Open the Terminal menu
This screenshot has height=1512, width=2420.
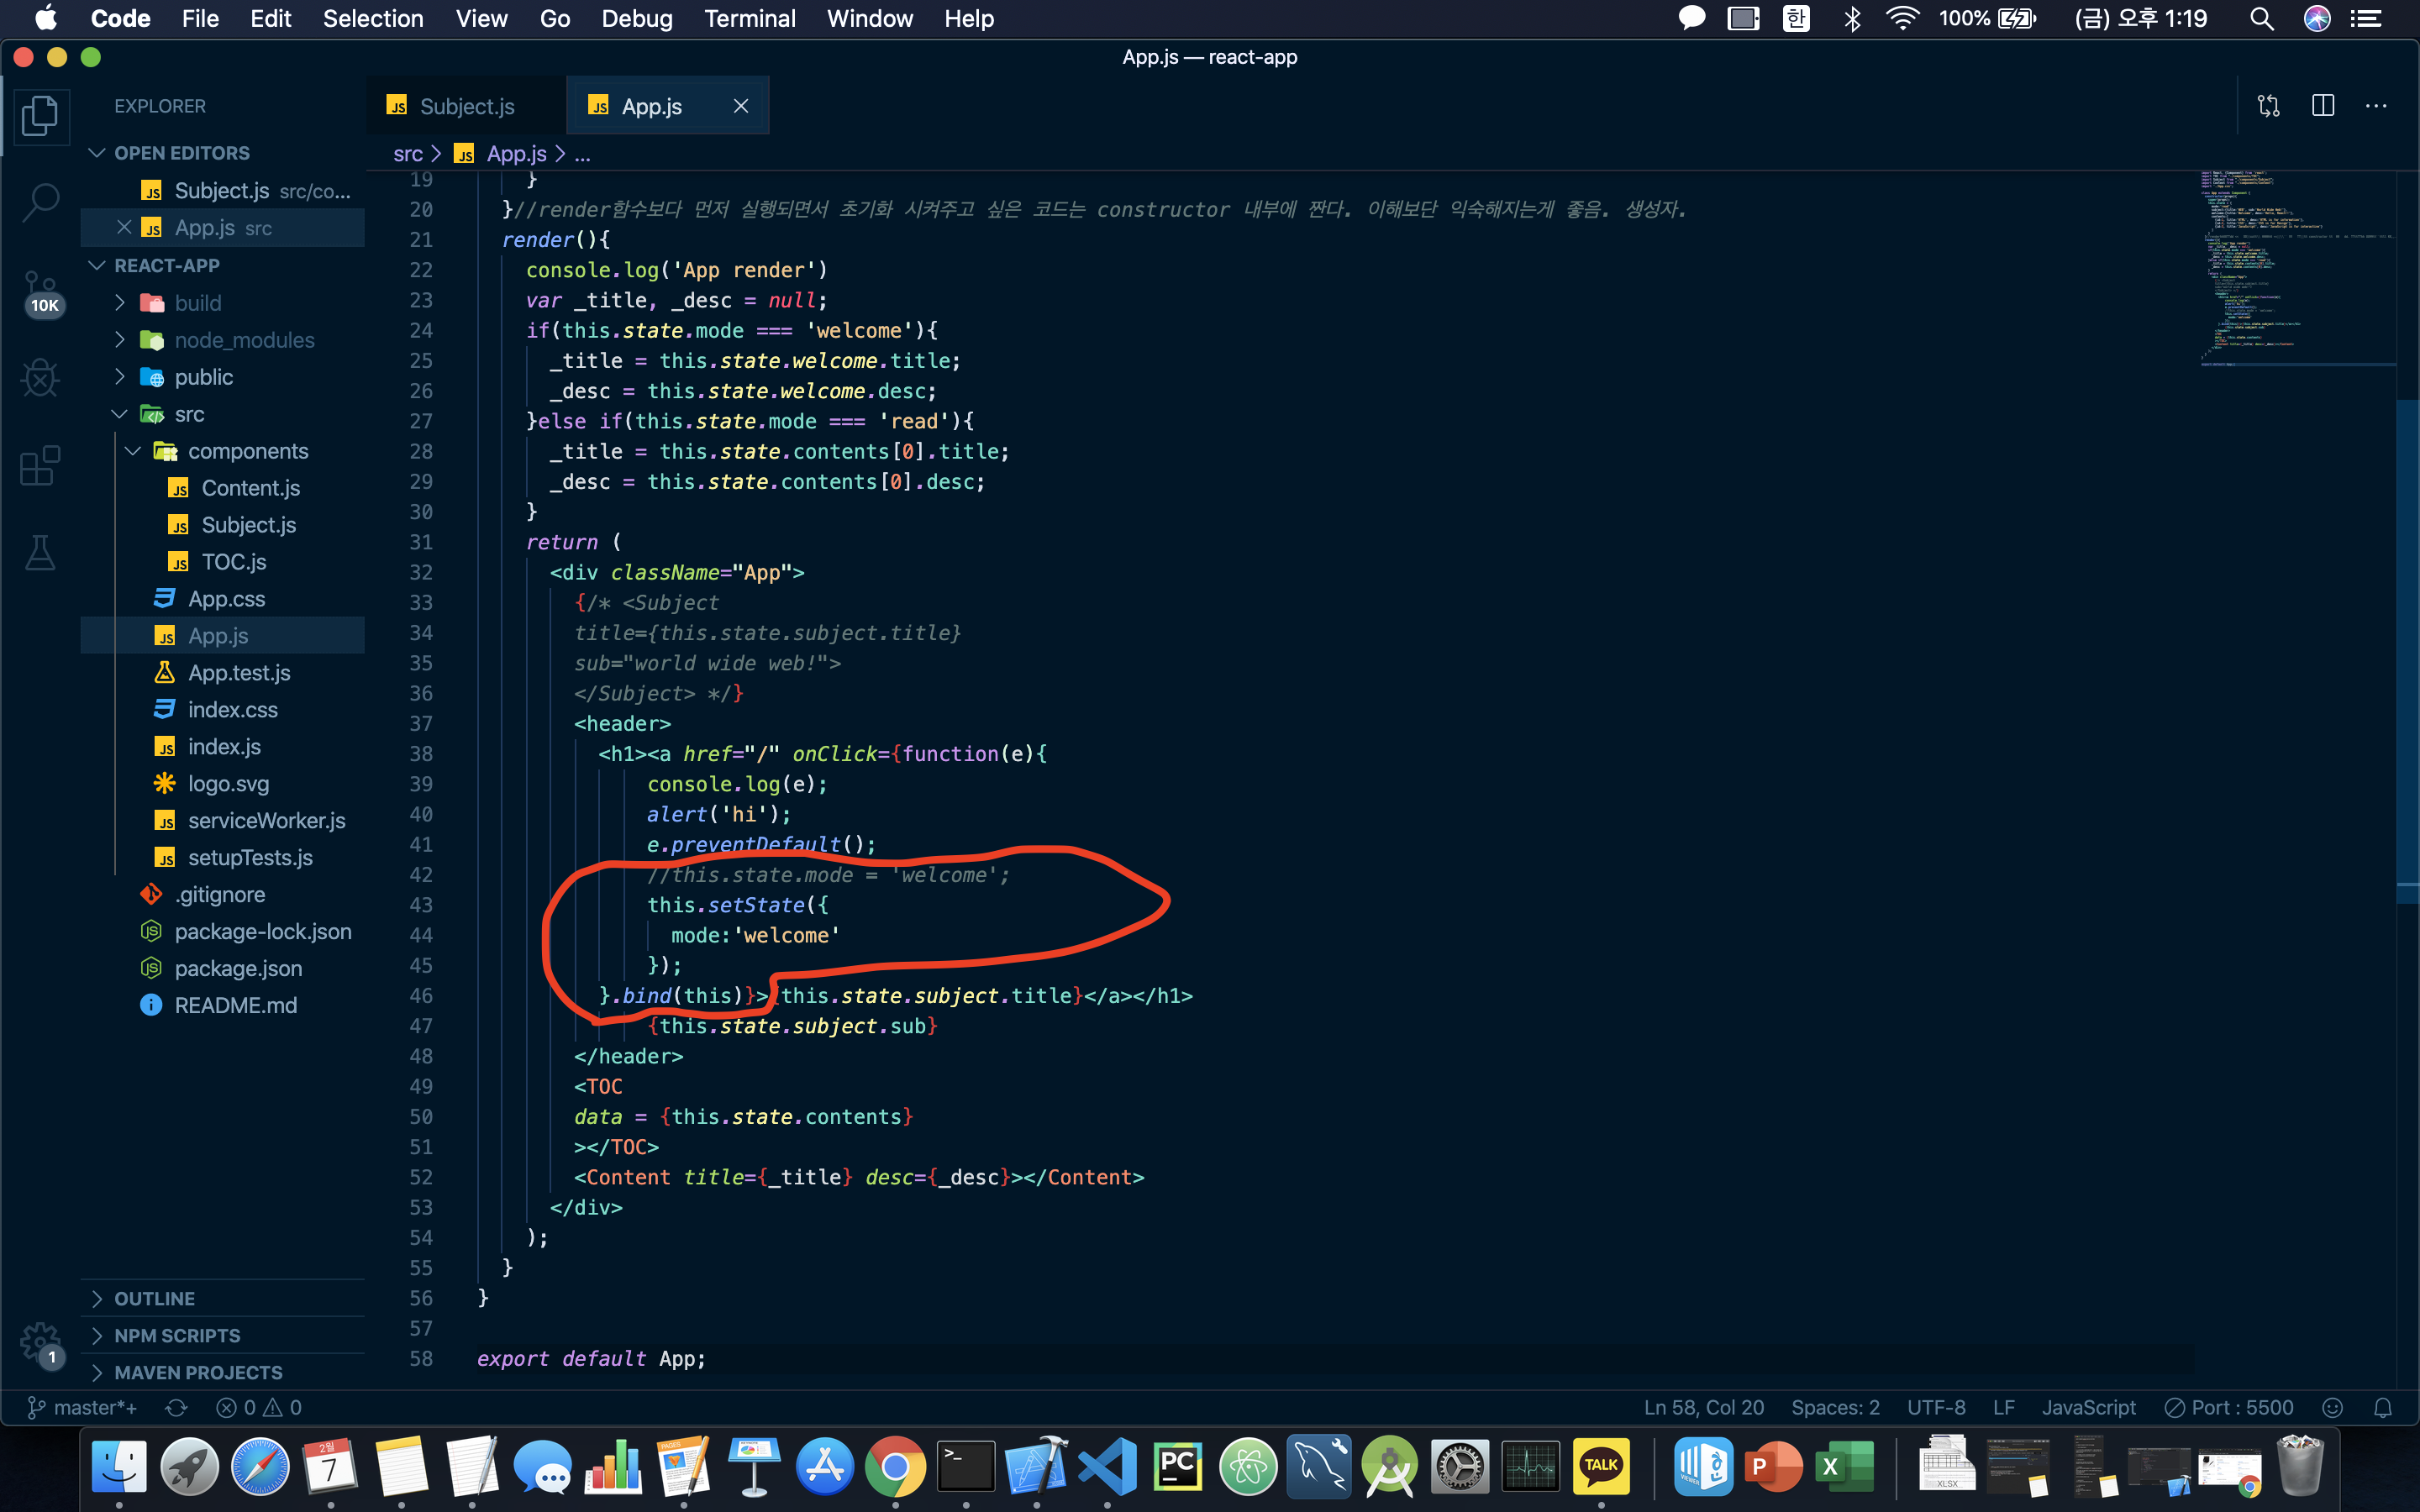point(749,19)
